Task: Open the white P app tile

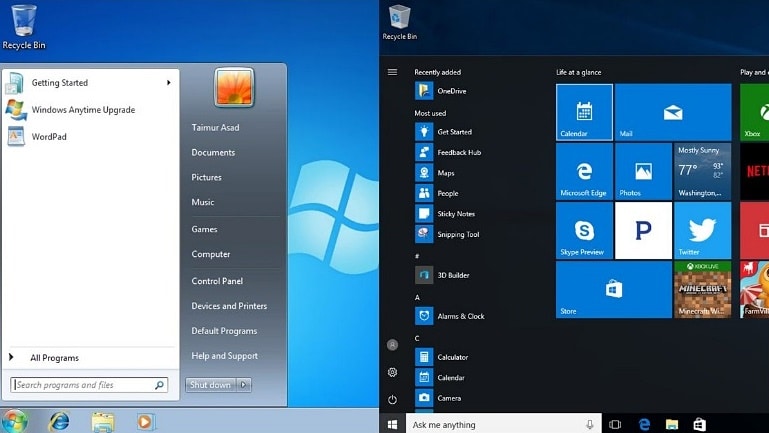Action: [643, 230]
